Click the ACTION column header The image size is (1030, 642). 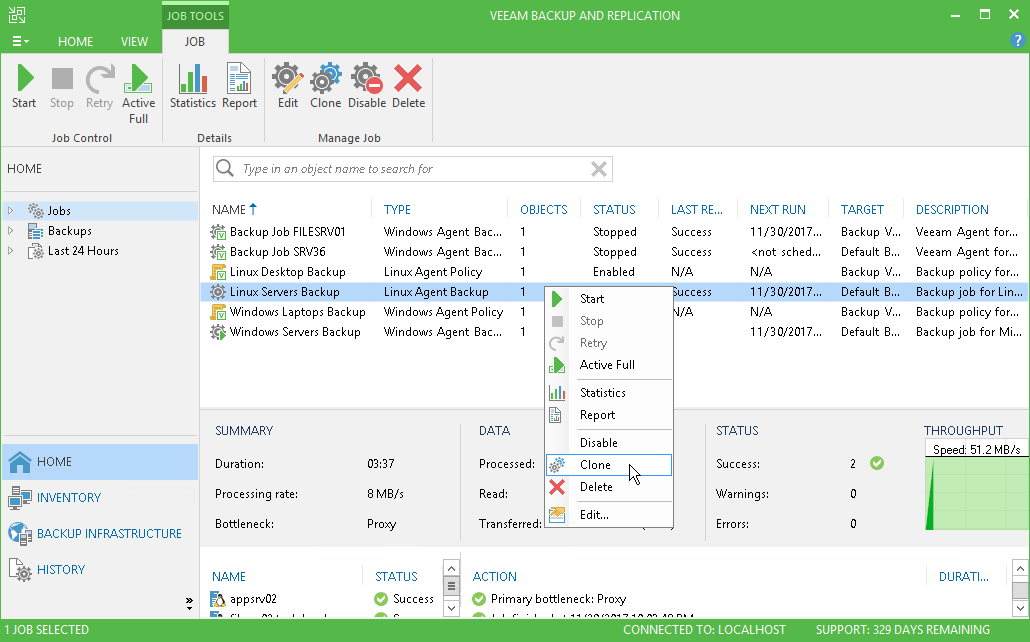[x=495, y=576]
